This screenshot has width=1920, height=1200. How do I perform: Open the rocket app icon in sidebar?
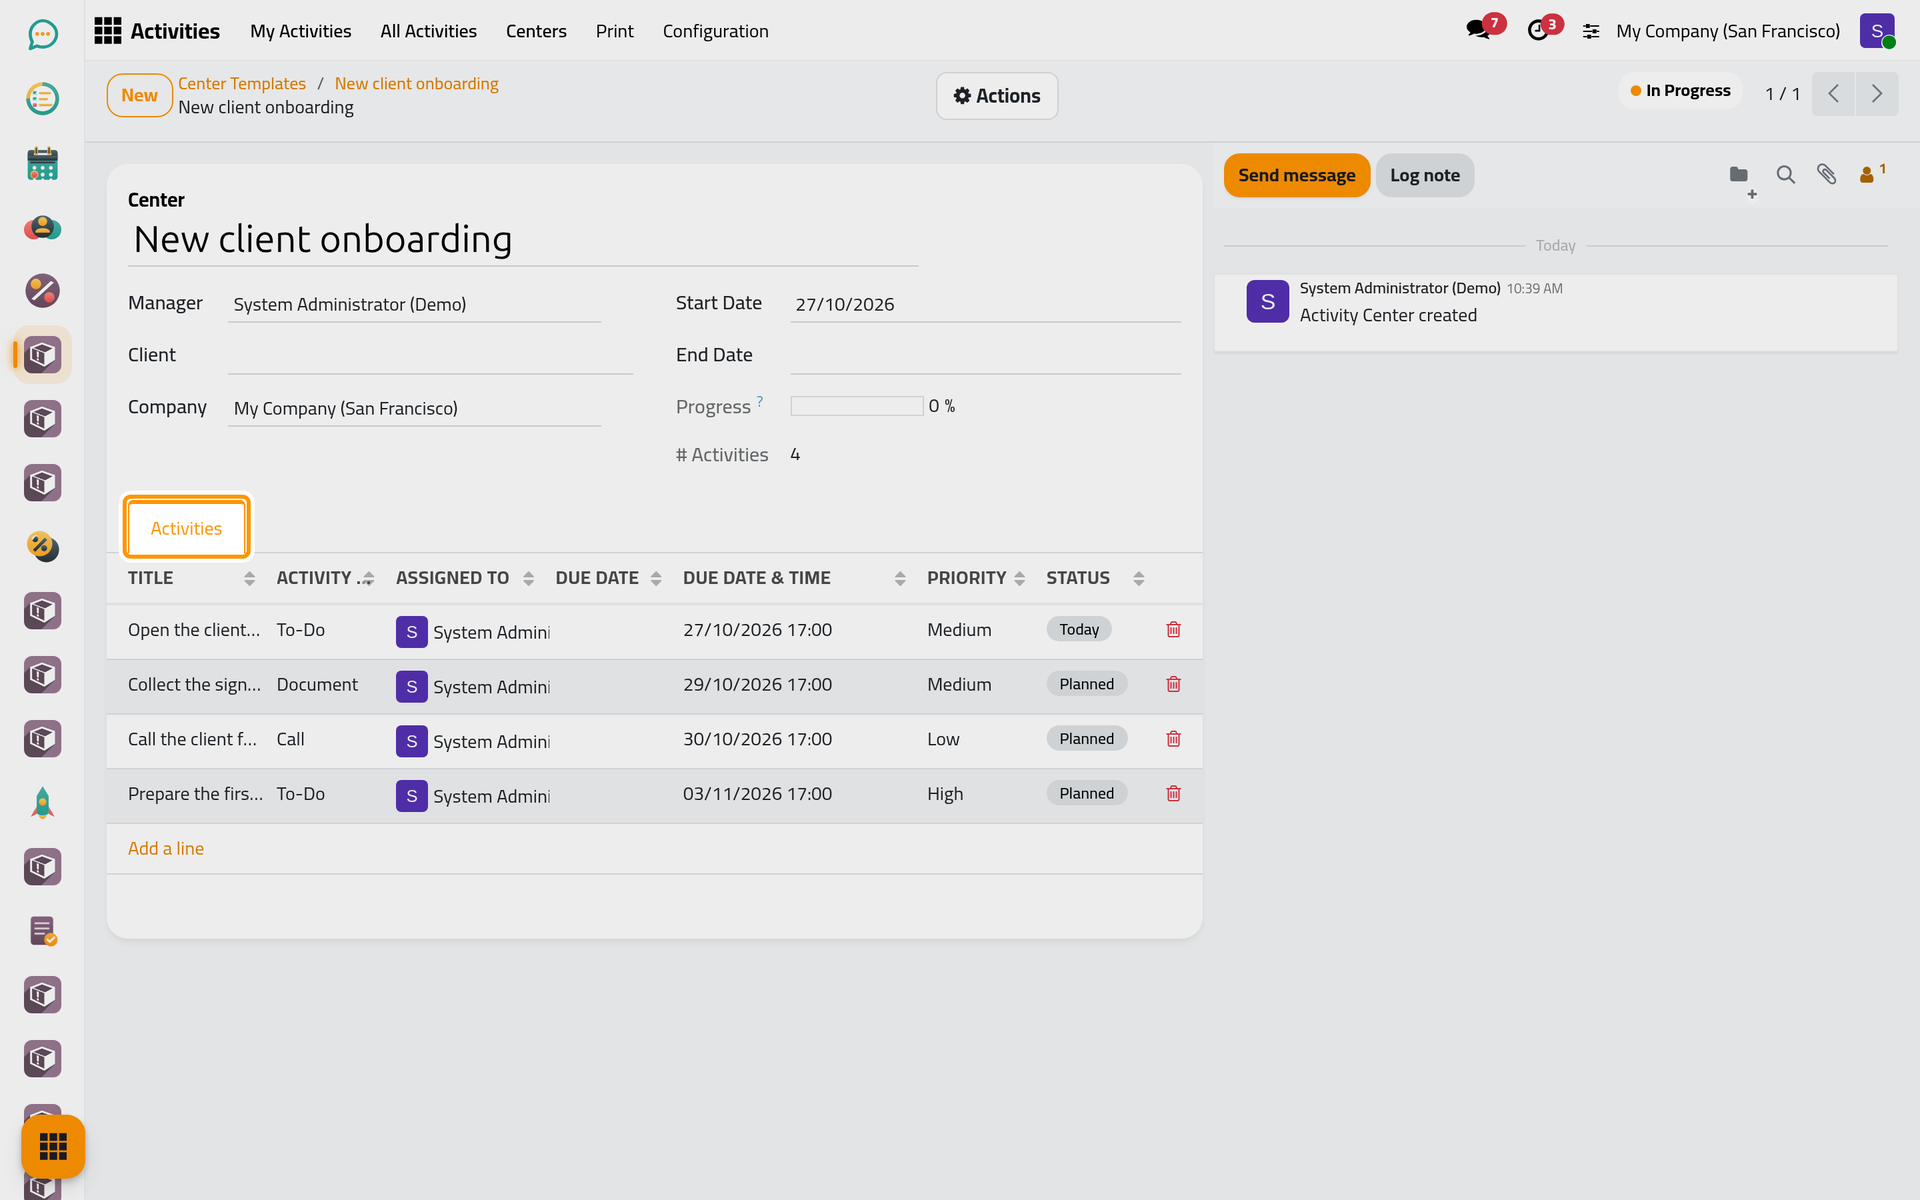click(x=42, y=803)
